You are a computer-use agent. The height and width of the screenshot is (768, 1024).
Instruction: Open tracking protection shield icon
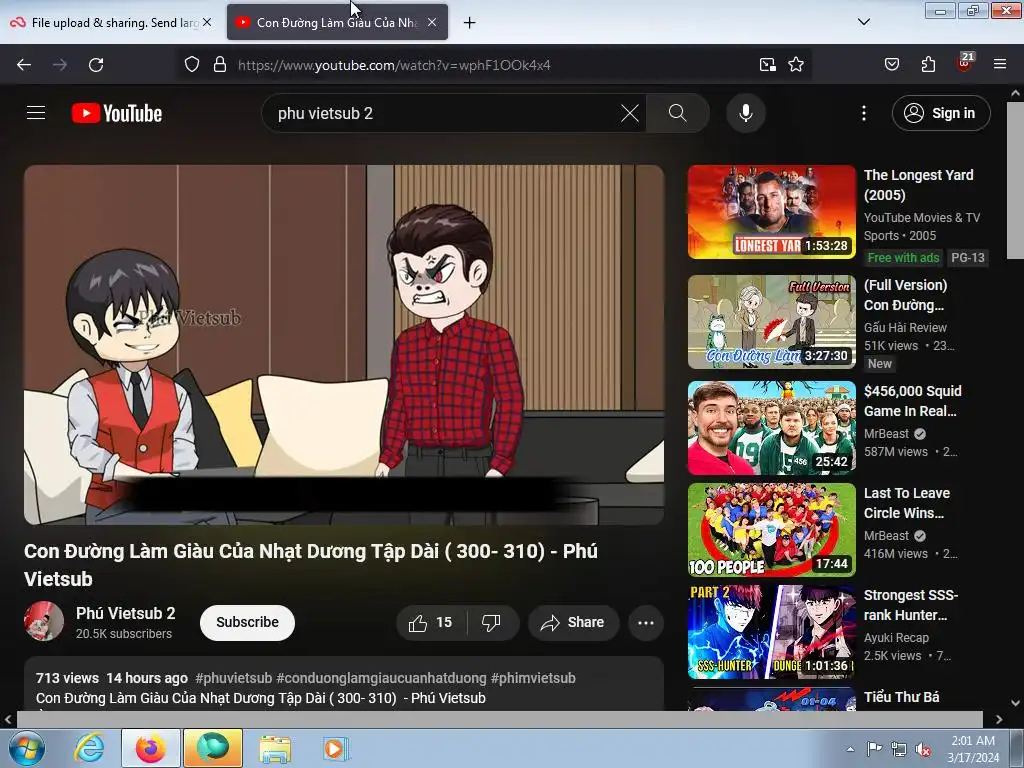click(x=191, y=65)
